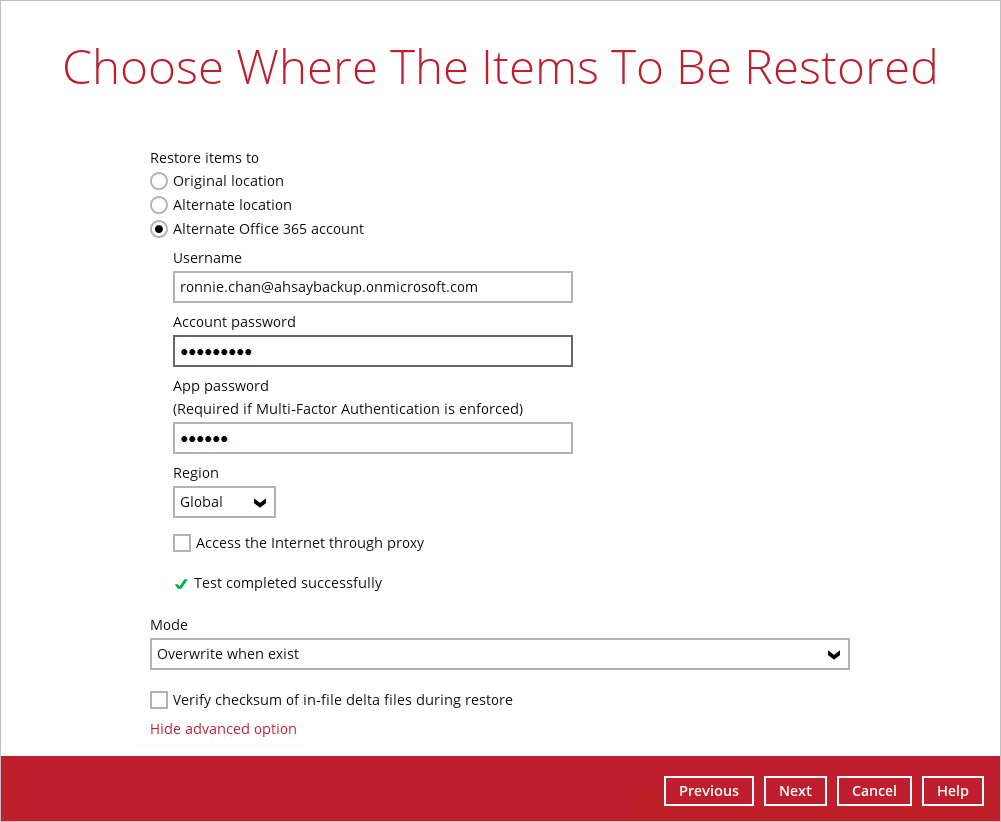The width and height of the screenshot is (1001, 822).
Task: Click the Mode label
Action: [169, 625]
